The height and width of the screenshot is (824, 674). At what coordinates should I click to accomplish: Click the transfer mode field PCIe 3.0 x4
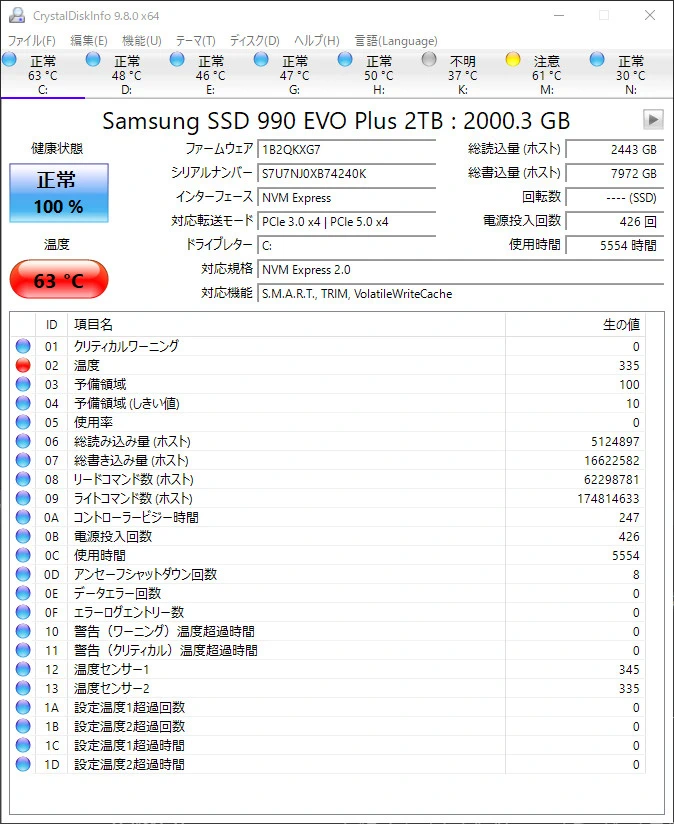coord(347,222)
